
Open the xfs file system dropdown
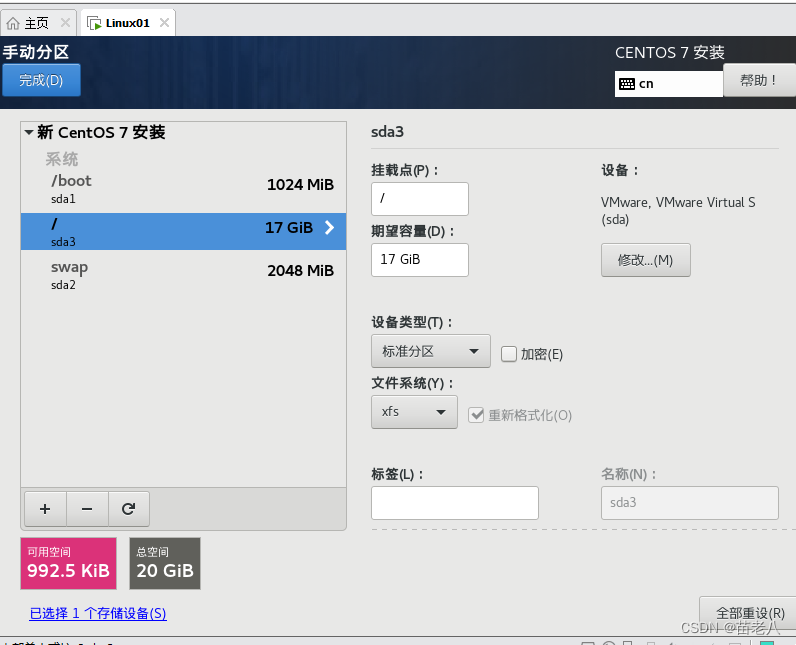tap(414, 412)
